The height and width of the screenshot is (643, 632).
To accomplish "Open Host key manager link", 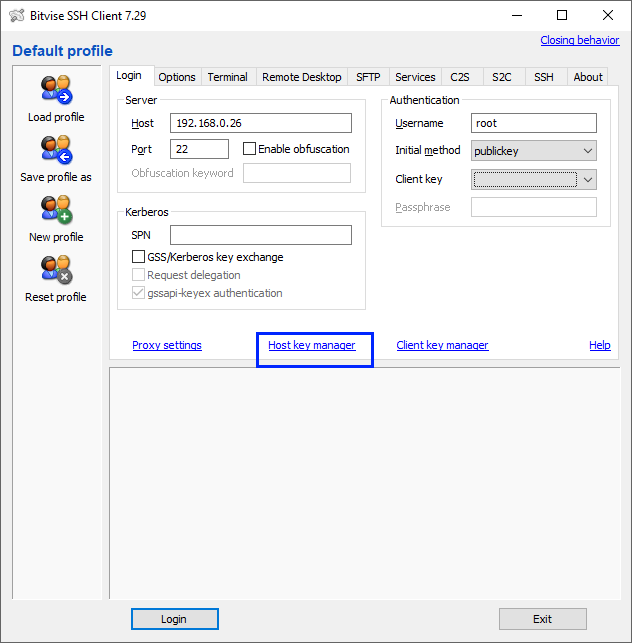I will [x=312, y=345].
